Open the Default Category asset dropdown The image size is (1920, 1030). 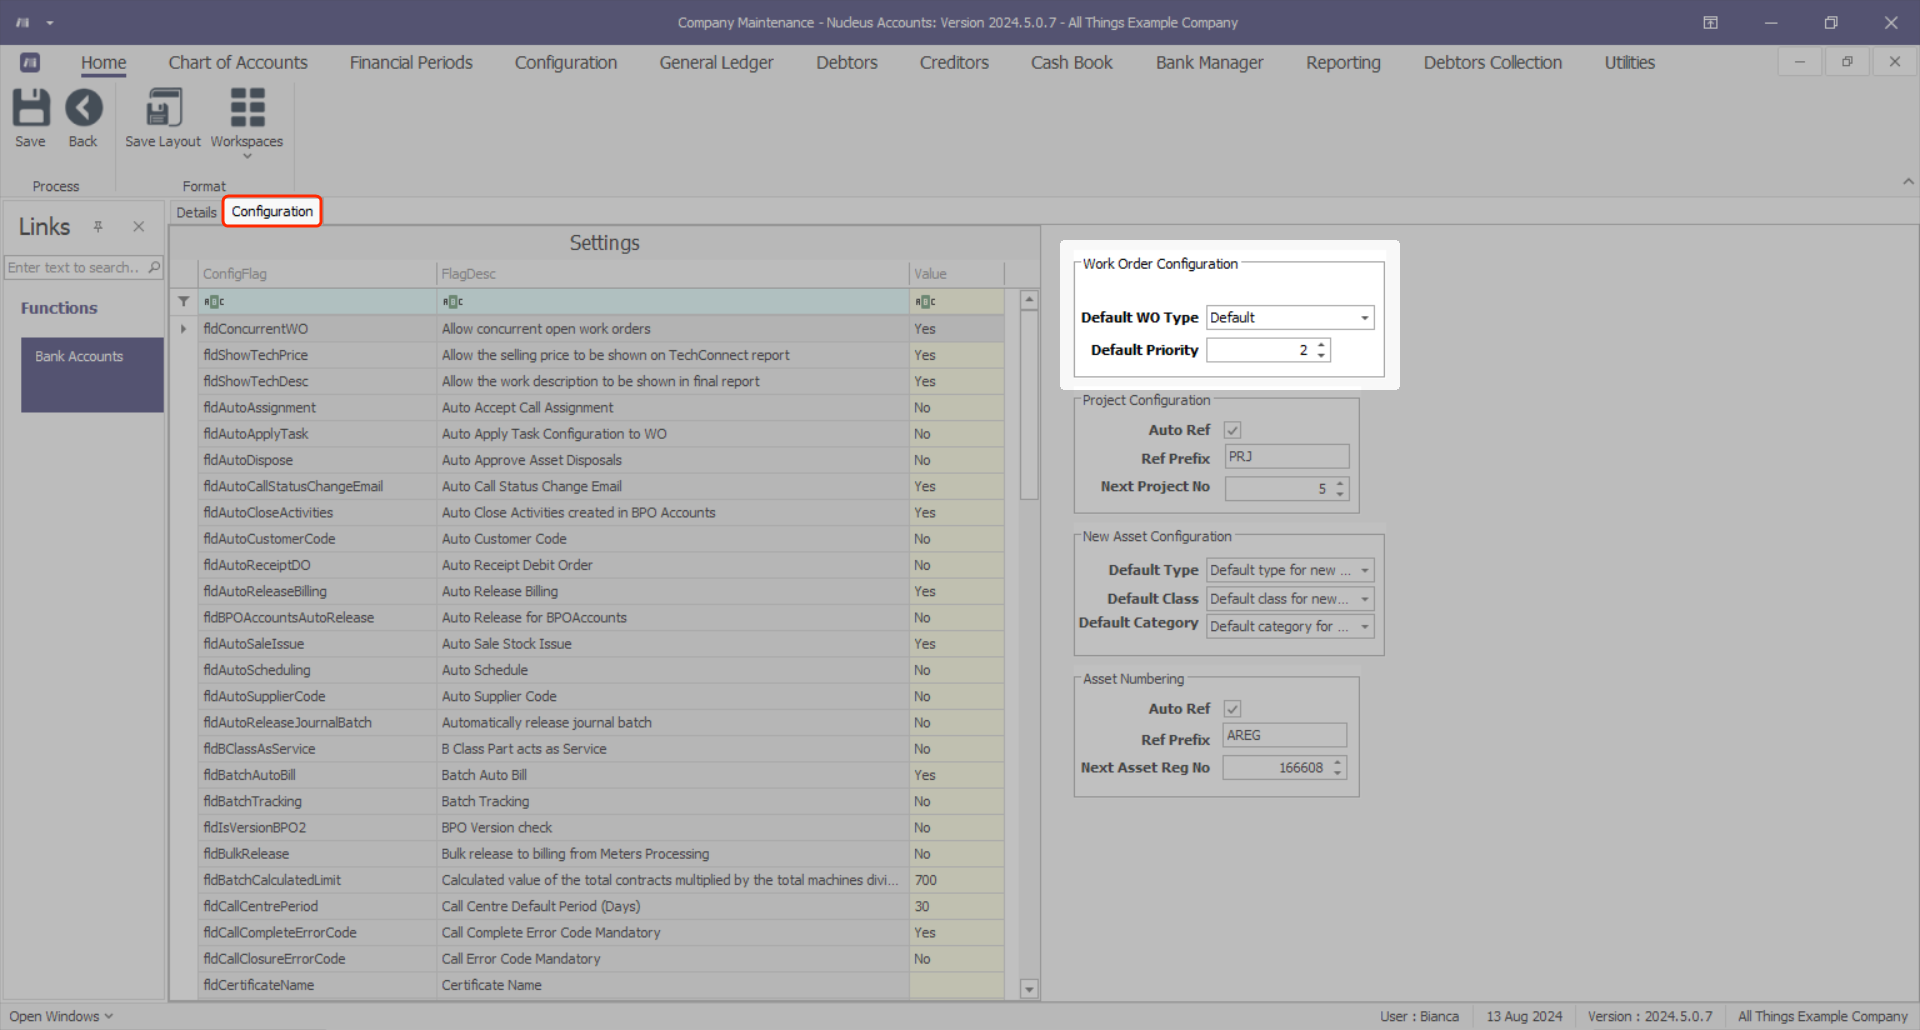coord(1364,627)
